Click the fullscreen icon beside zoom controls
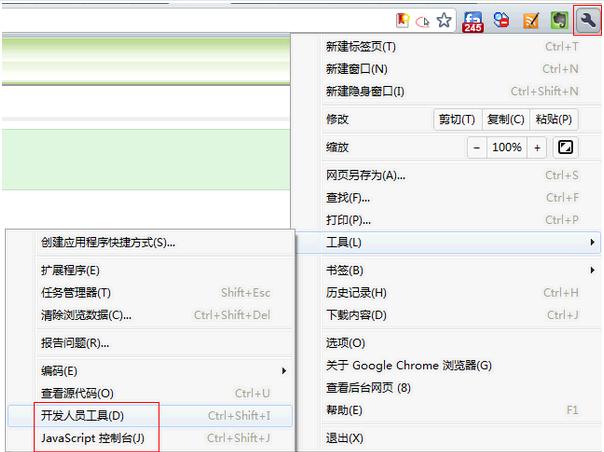604x452 pixels. 565,147
